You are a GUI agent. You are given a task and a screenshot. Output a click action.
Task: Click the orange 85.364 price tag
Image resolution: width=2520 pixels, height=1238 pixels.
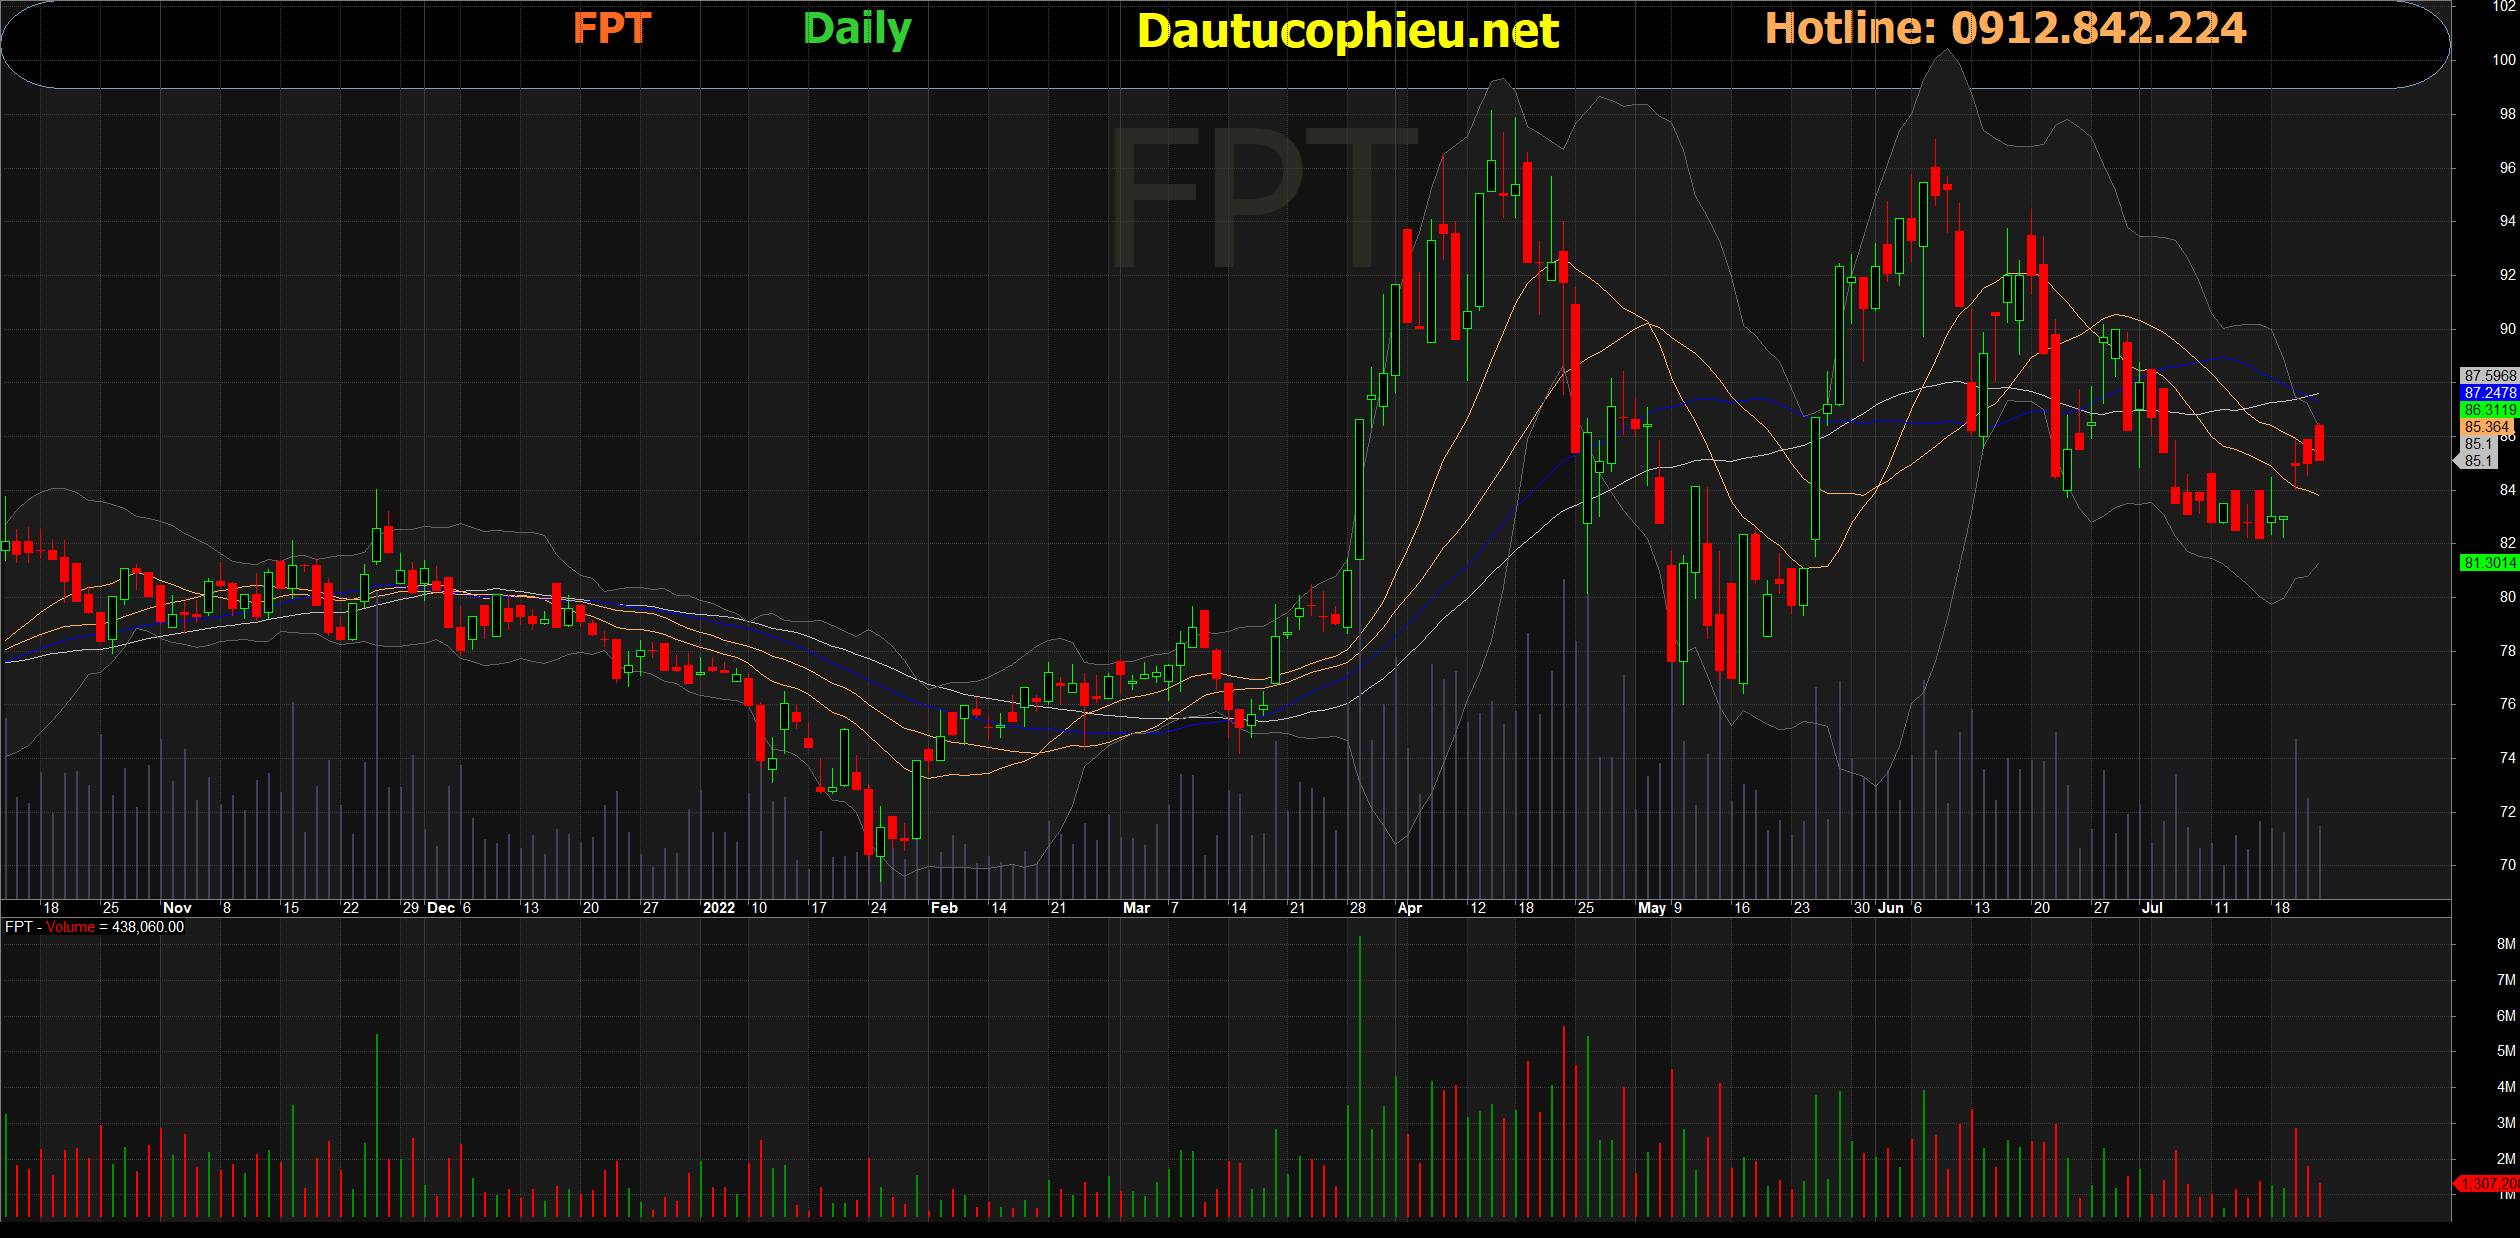(x=2486, y=427)
